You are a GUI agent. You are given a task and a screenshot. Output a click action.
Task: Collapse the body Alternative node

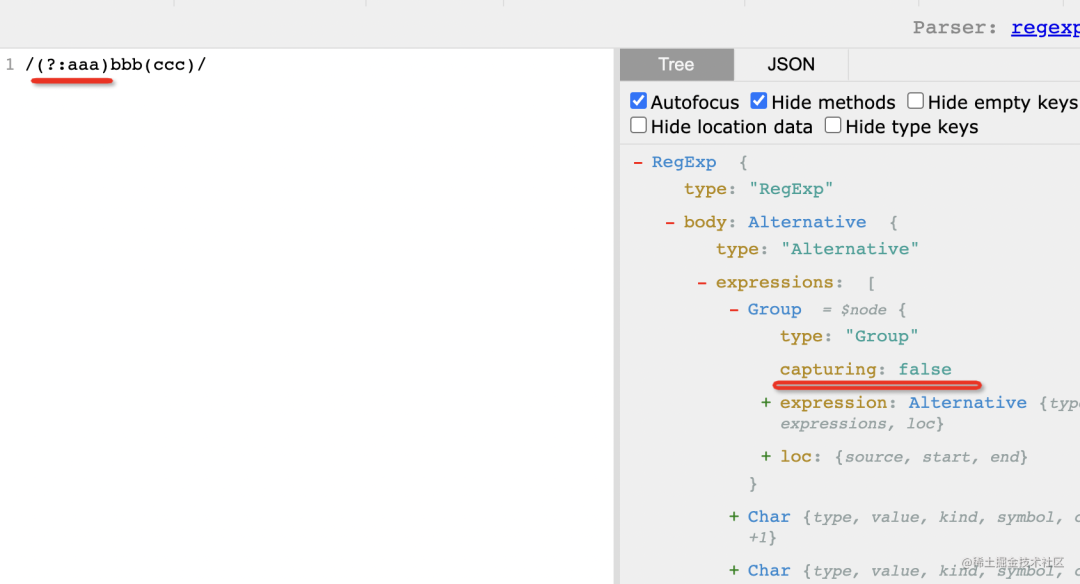point(669,222)
